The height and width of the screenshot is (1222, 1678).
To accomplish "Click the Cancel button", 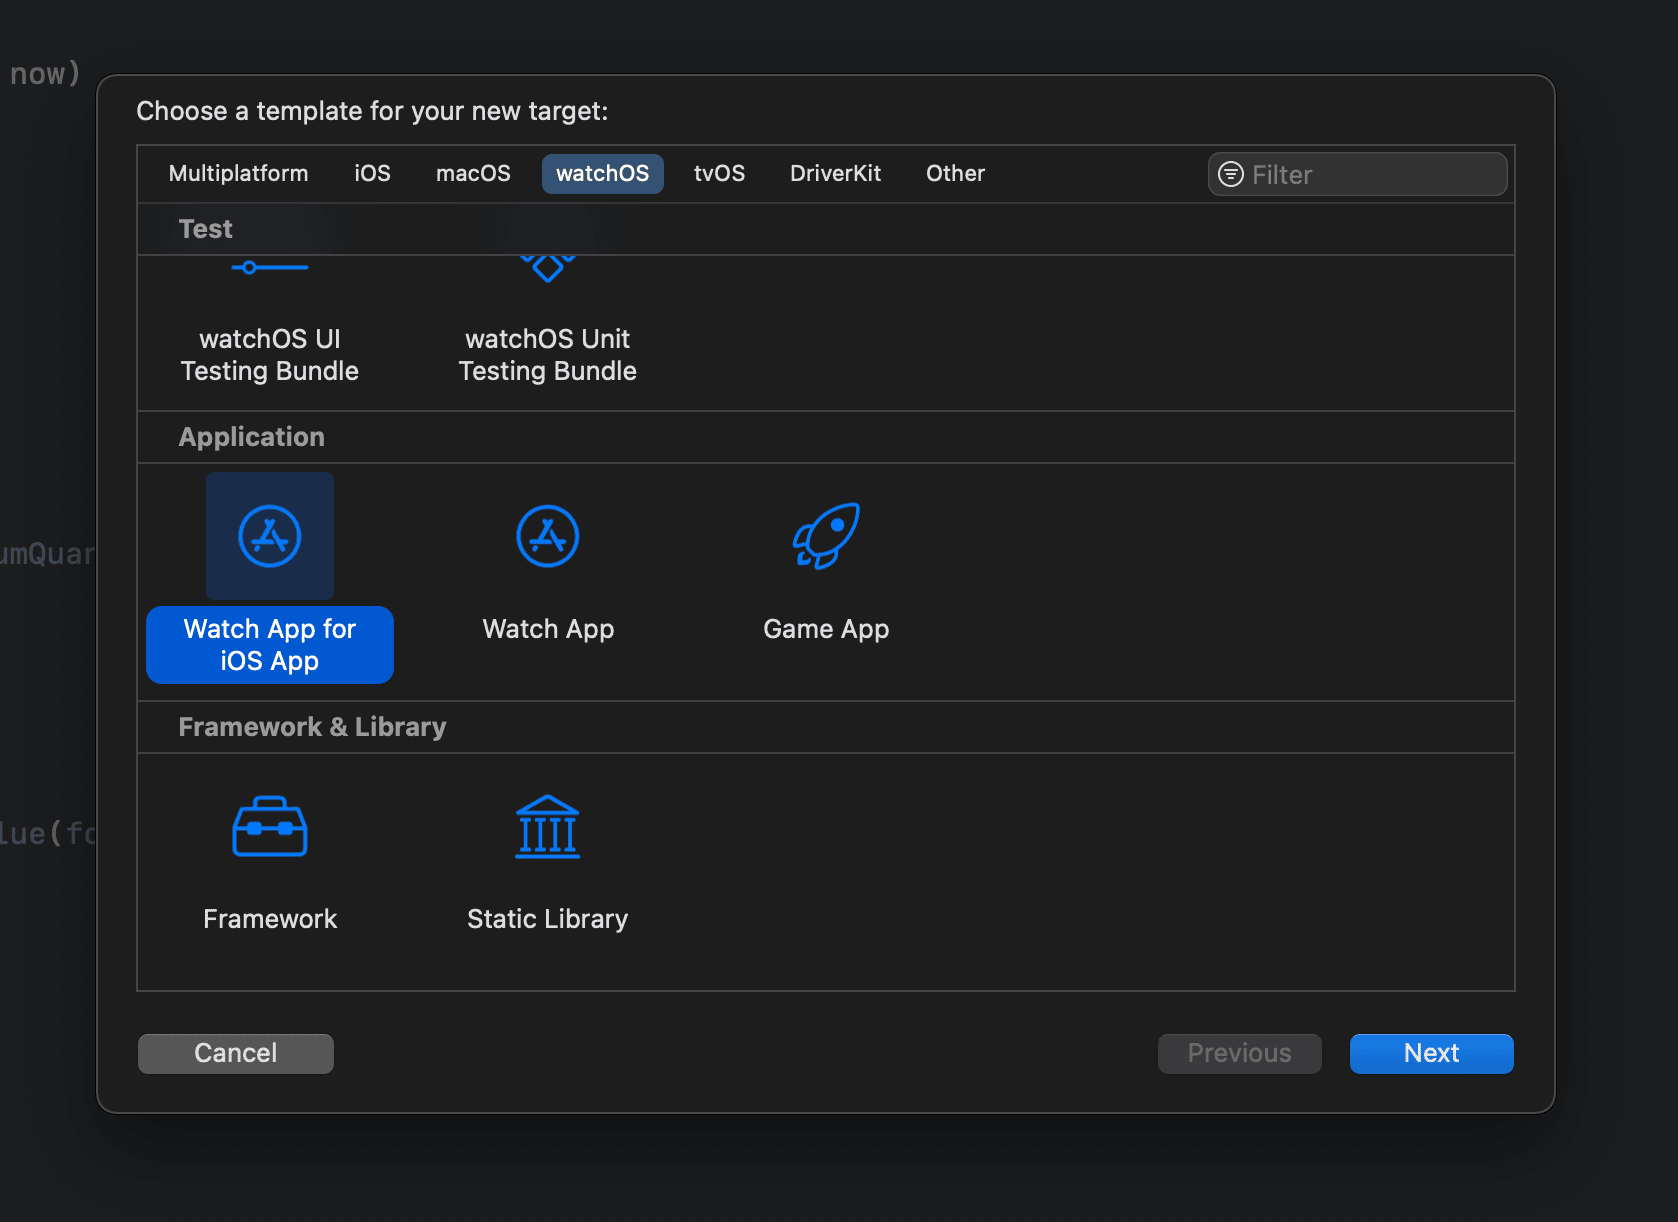I will pyautogui.click(x=236, y=1053).
